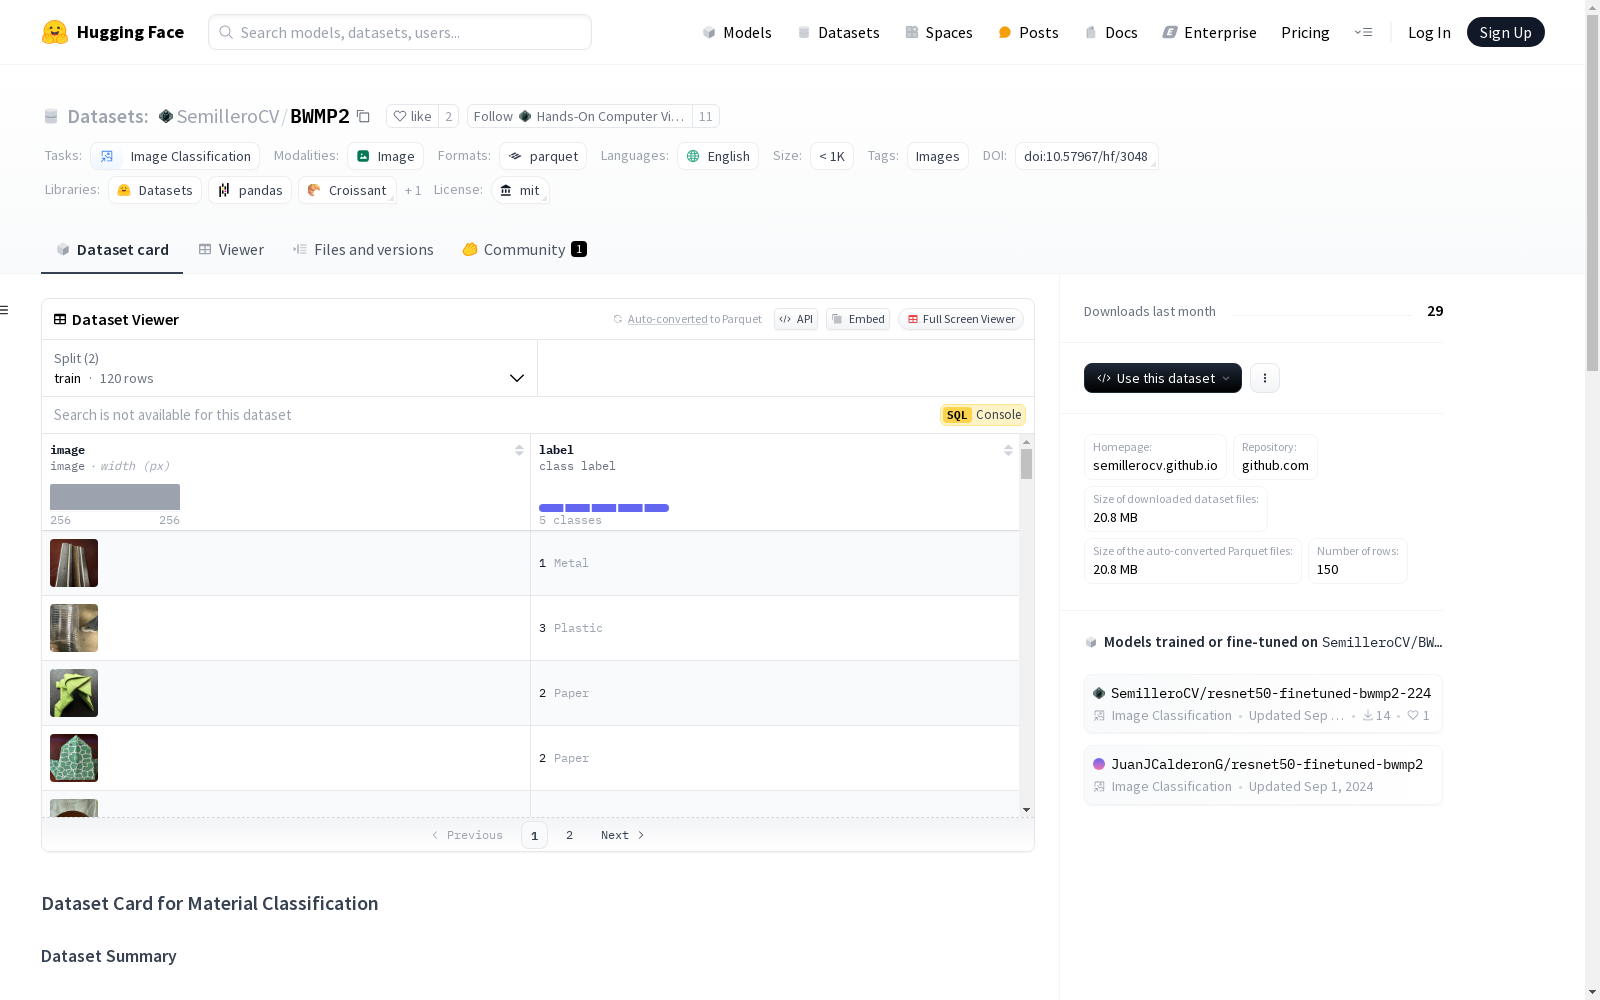Click Previous page in viewer pagination
This screenshot has width=1600, height=1000.
click(467, 835)
